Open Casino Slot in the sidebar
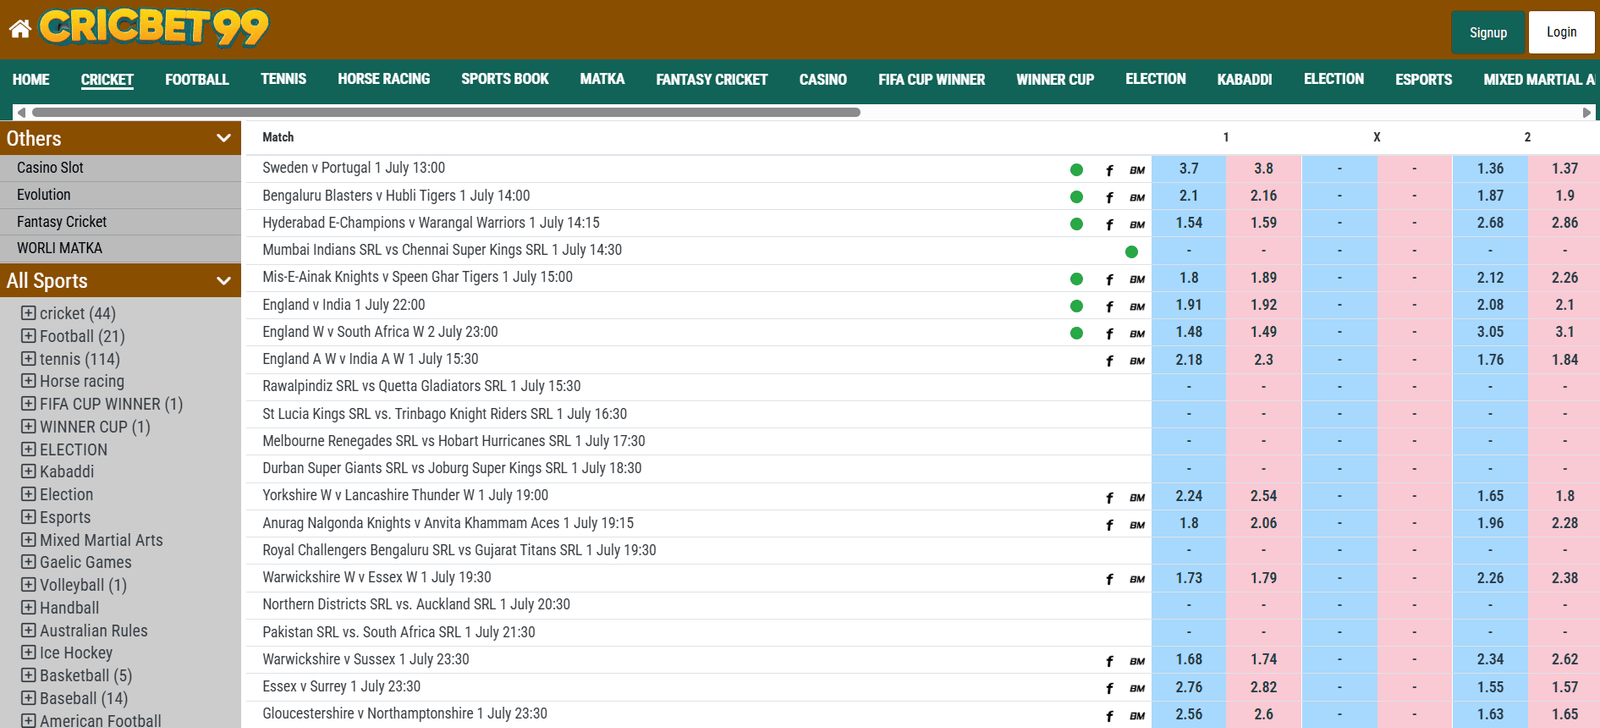The image size is (1600, 728). pos(120,168)
